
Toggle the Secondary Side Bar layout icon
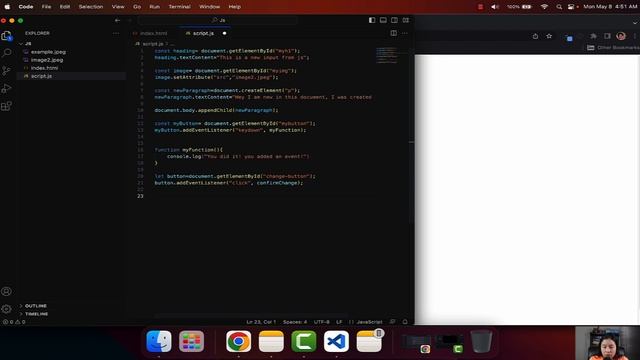[x=394, y=20]
